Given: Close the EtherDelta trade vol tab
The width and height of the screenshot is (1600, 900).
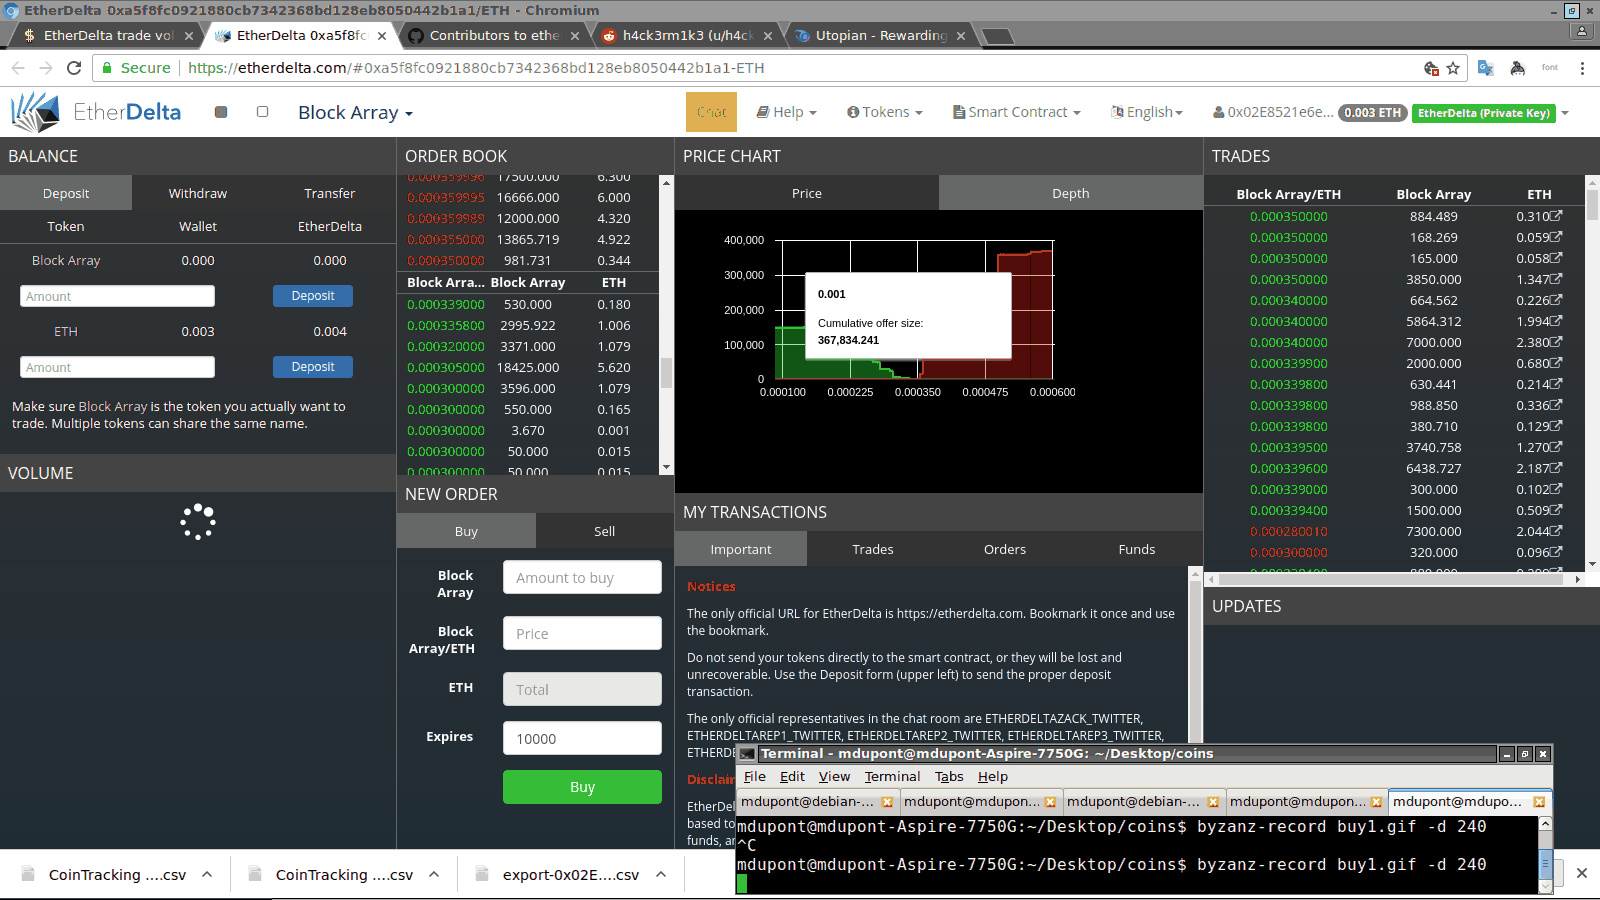Looking at the screenshot, I should pyautogui.click(x=189, y=35).
